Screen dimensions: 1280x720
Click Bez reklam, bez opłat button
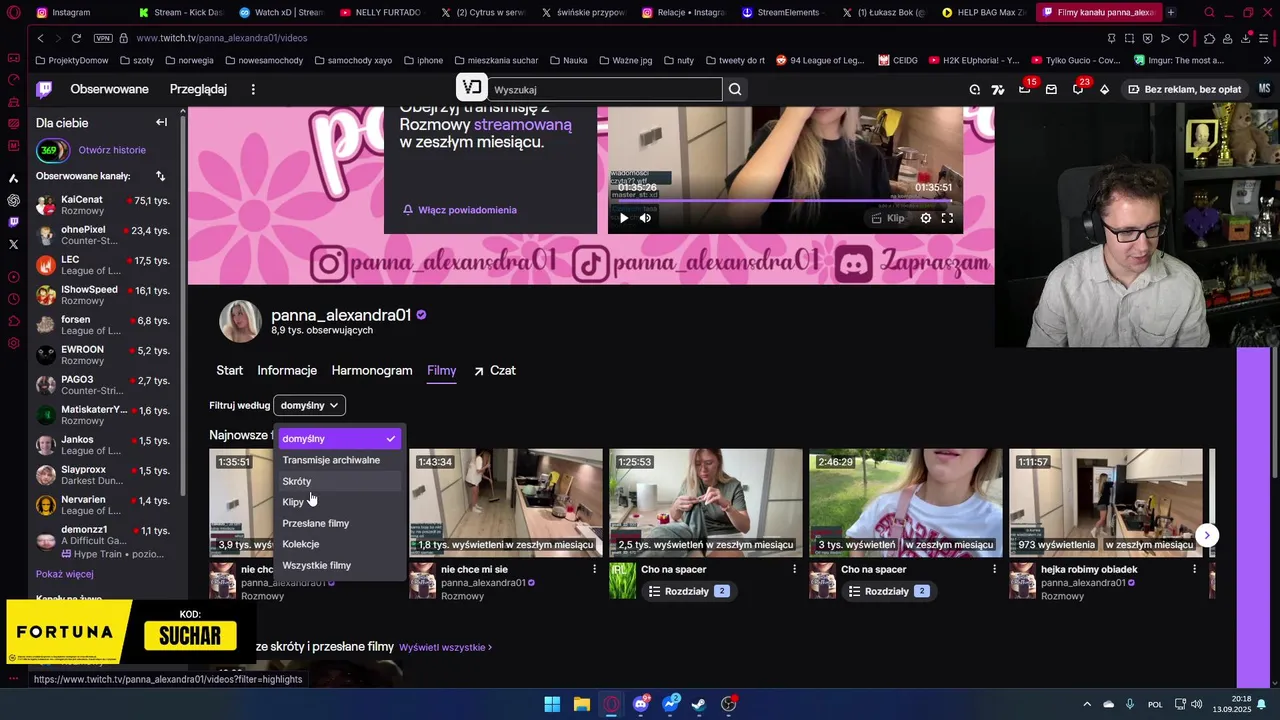click(x=1184, y=89)
